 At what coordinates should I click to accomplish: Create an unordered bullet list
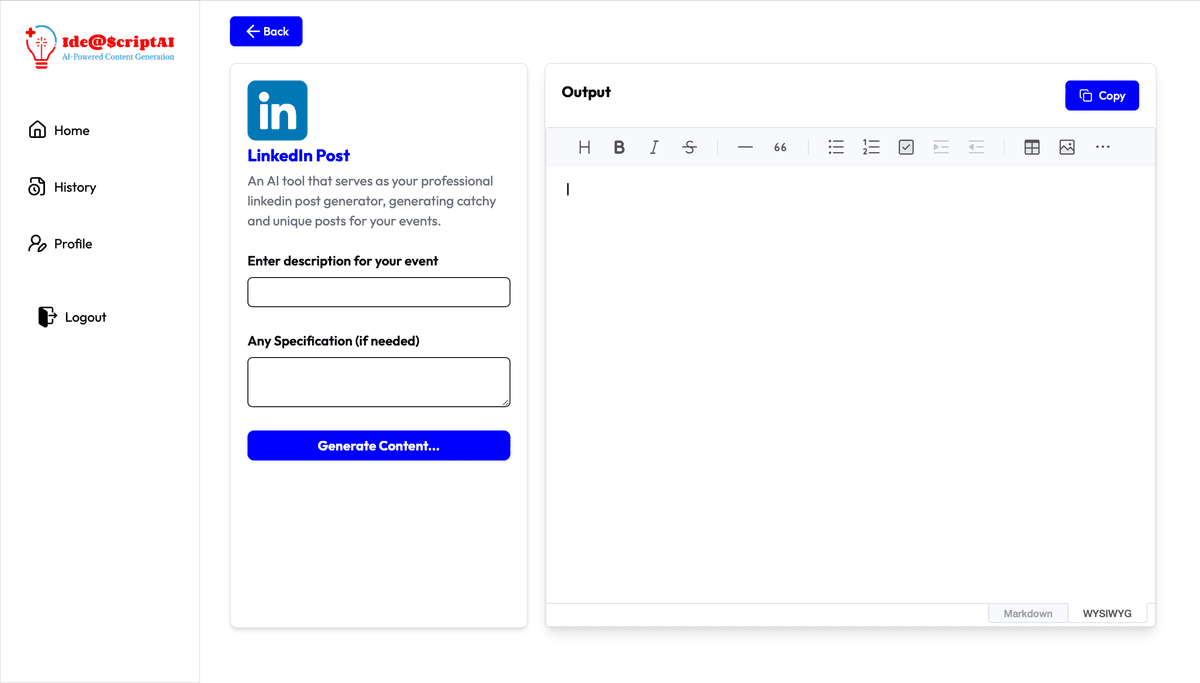(x=836, y=147)
